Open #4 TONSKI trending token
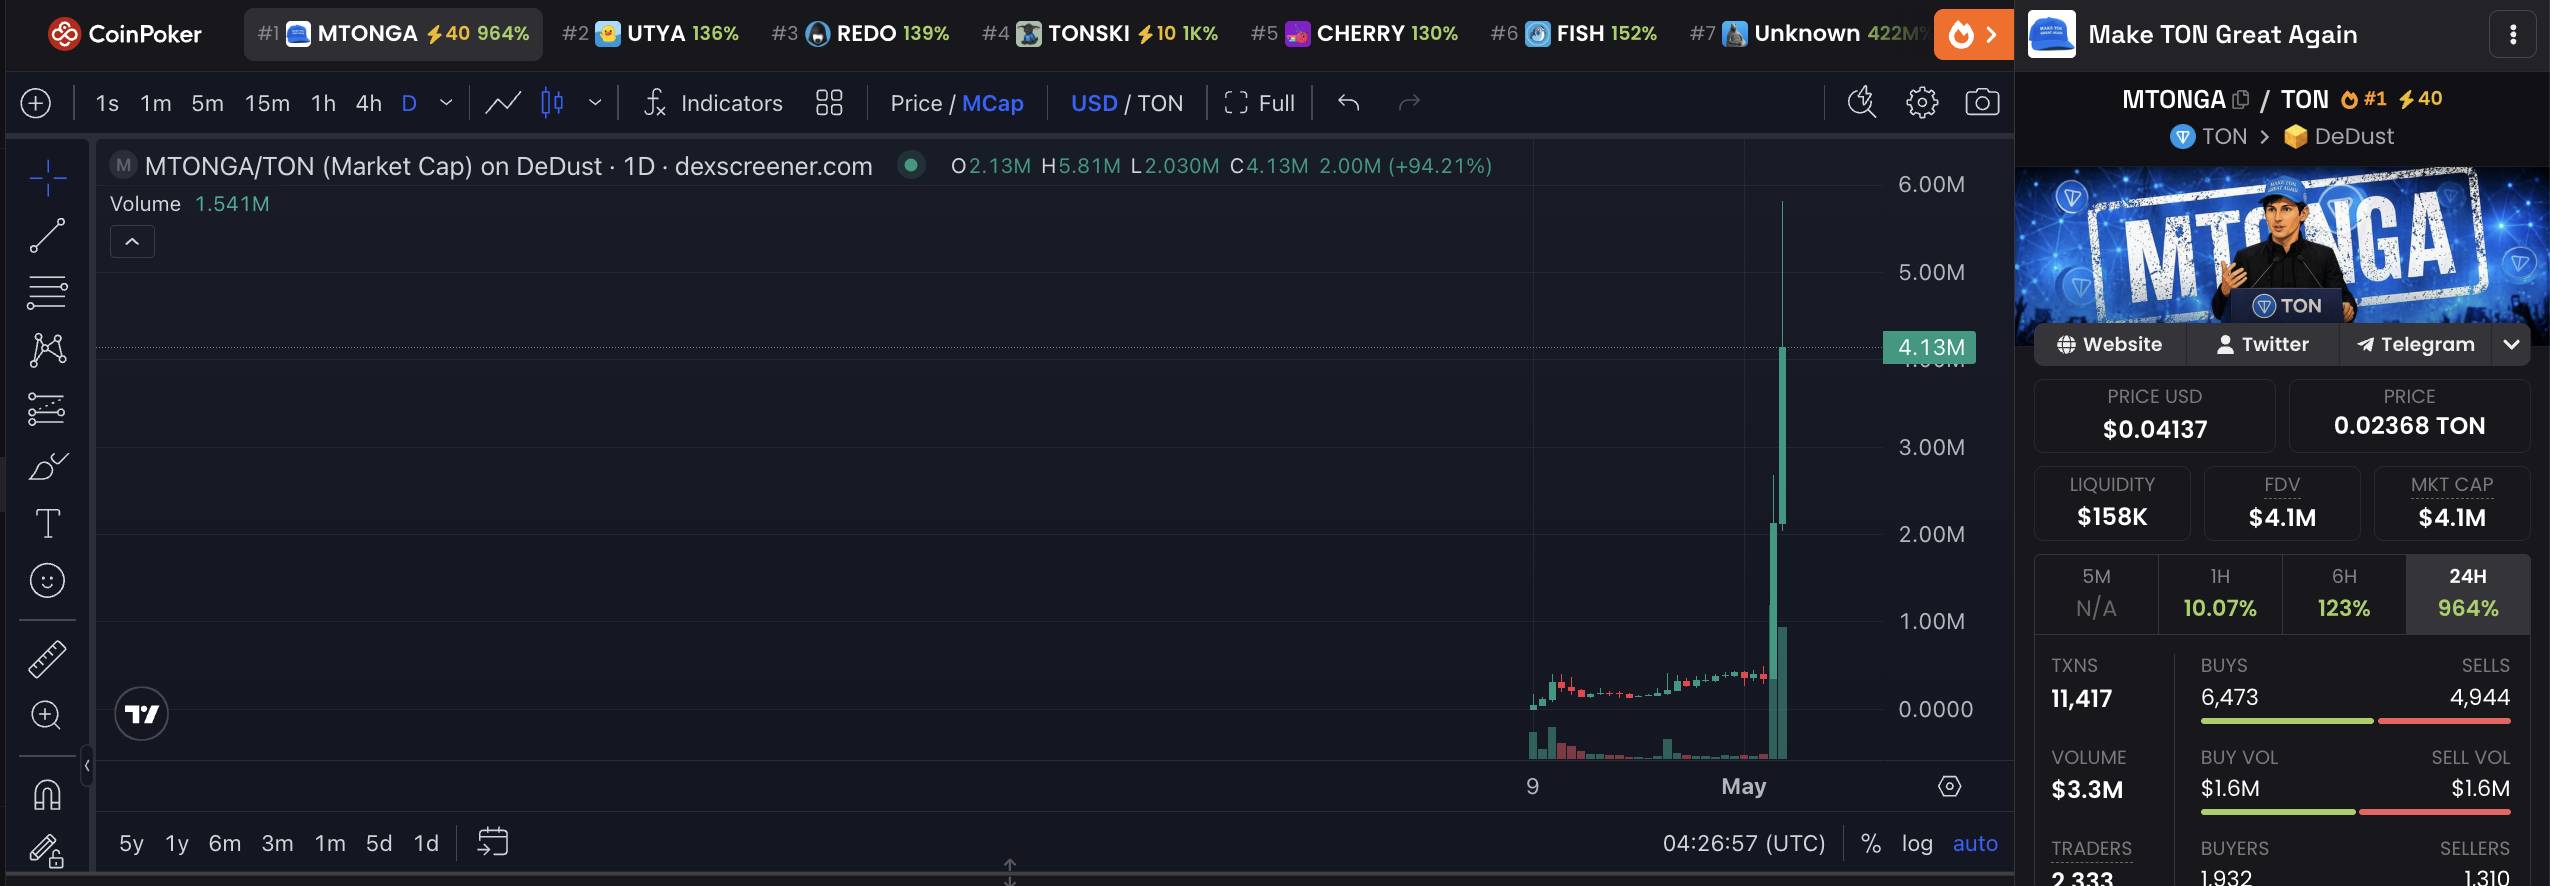 click(1100, 34)
